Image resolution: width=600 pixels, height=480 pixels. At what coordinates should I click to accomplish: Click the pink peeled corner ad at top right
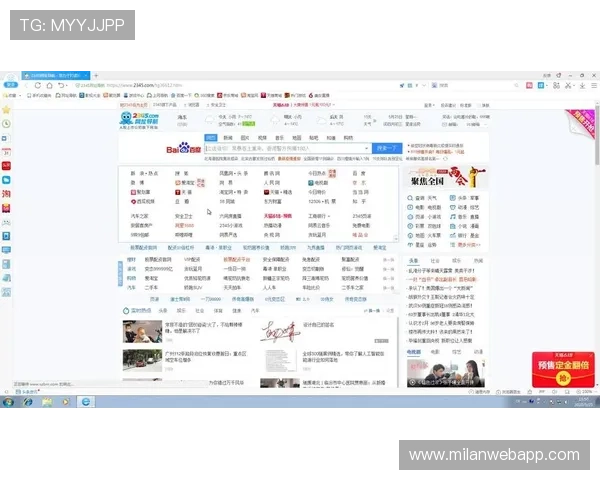580,123
